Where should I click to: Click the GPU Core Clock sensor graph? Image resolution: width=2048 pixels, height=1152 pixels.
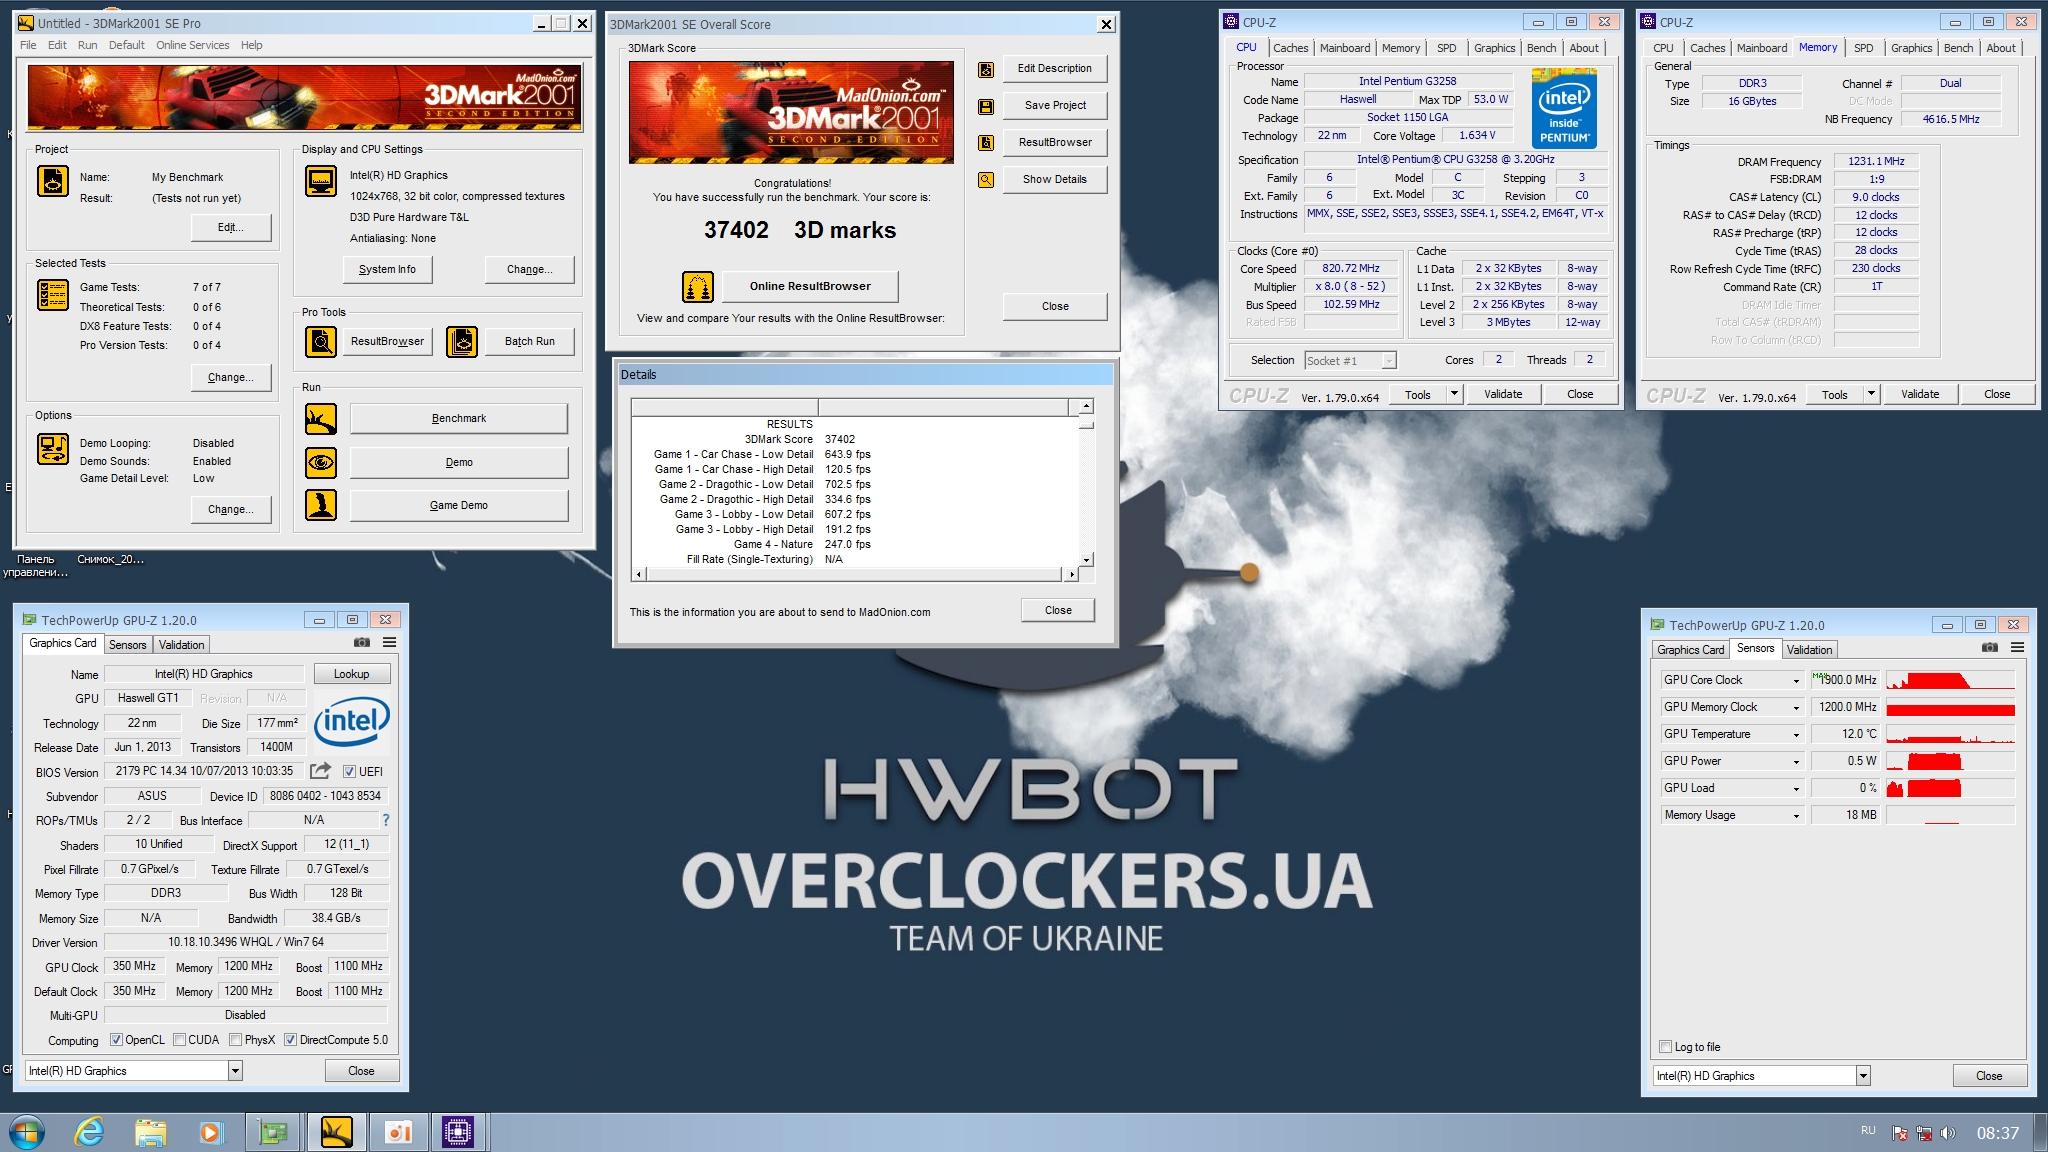click(1950, 680)
